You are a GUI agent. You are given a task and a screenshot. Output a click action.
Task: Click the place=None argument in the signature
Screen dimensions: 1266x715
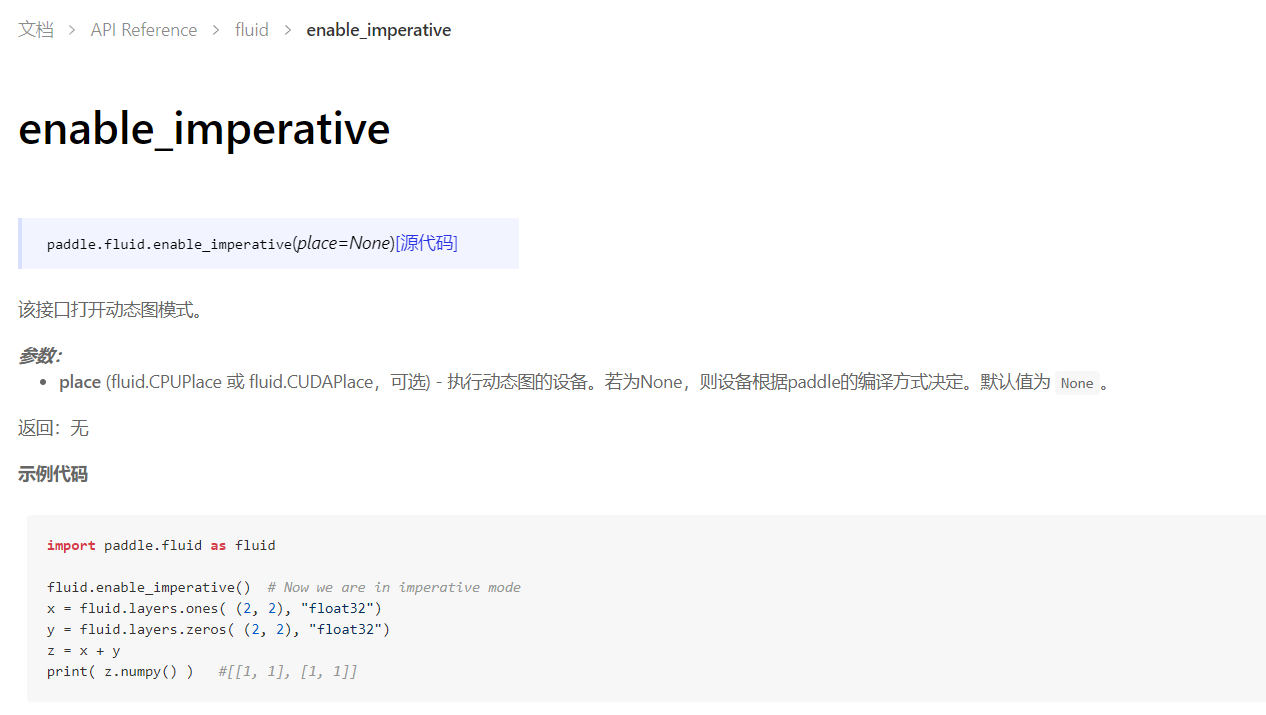pos(343,243)
